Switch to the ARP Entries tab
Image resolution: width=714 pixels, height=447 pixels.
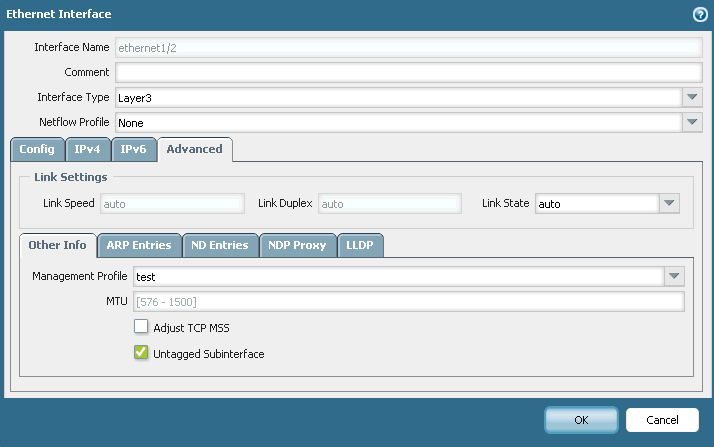click(139, 245)
